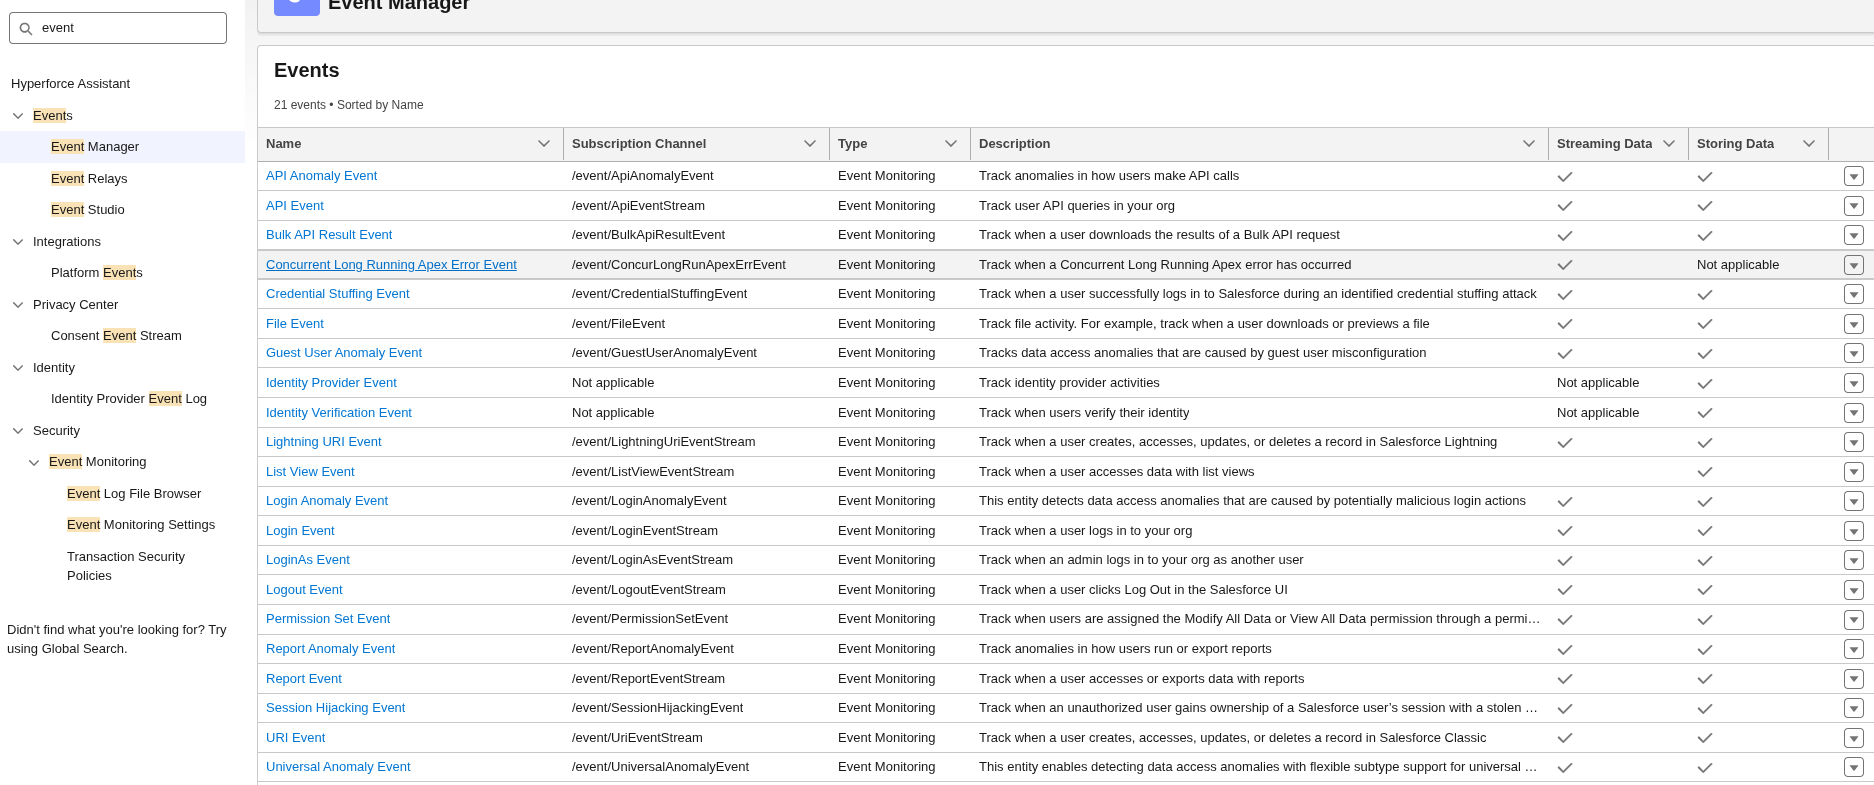Collapse the Events section in sidebar
The height and width of the screenshot is (785, 1874).
pyautogui.click(x=18, y=116)
